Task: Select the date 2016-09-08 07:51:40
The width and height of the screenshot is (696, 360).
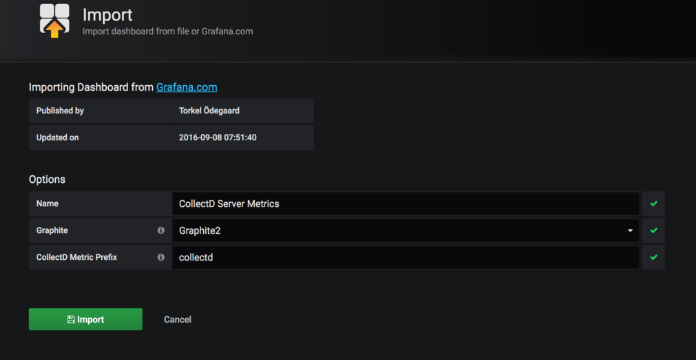Action: [x=218, y=138]
